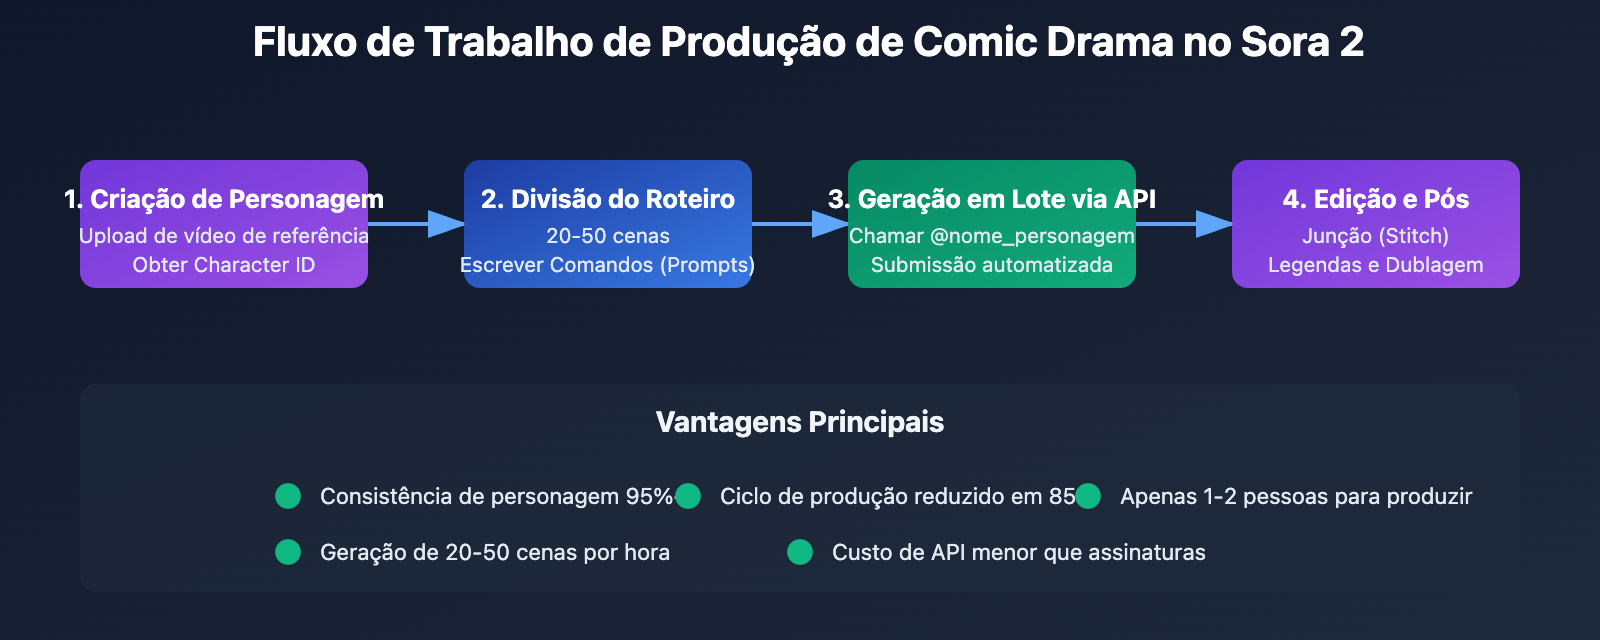Select the Divisão do Roteiro step heading
This screenshot has height=640, width=1600.
tap(608, 199)
